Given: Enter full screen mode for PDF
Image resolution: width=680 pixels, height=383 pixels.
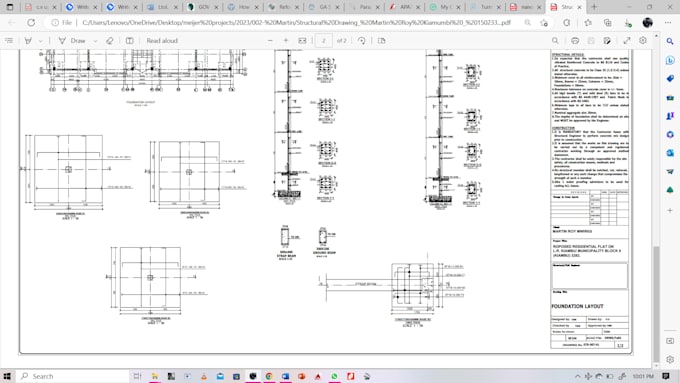Looking at the screenshot, I should tap(627, 40).
